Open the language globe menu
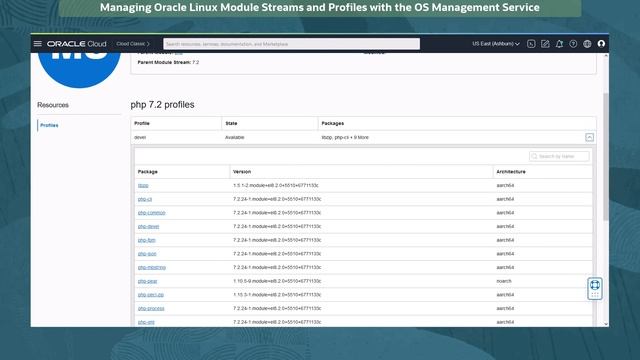Viewport: 640px width, 360px height. pyautogui.click(x=587, y=44)
